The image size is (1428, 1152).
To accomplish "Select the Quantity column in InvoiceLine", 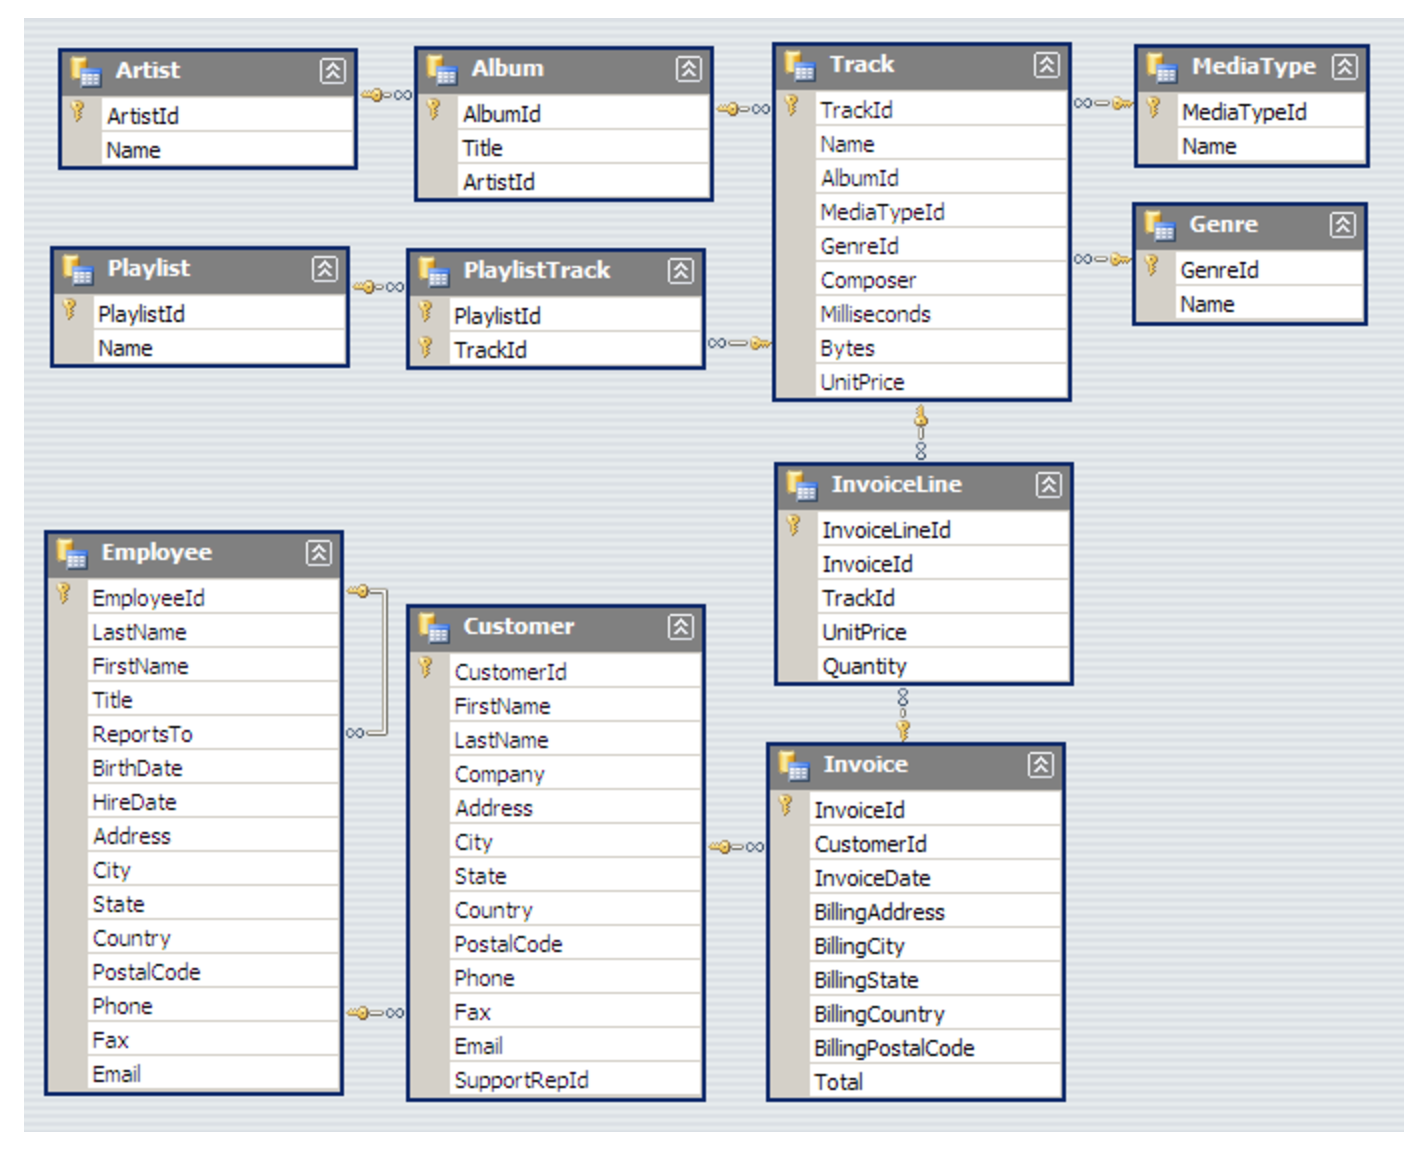I will tap(943, 666).
